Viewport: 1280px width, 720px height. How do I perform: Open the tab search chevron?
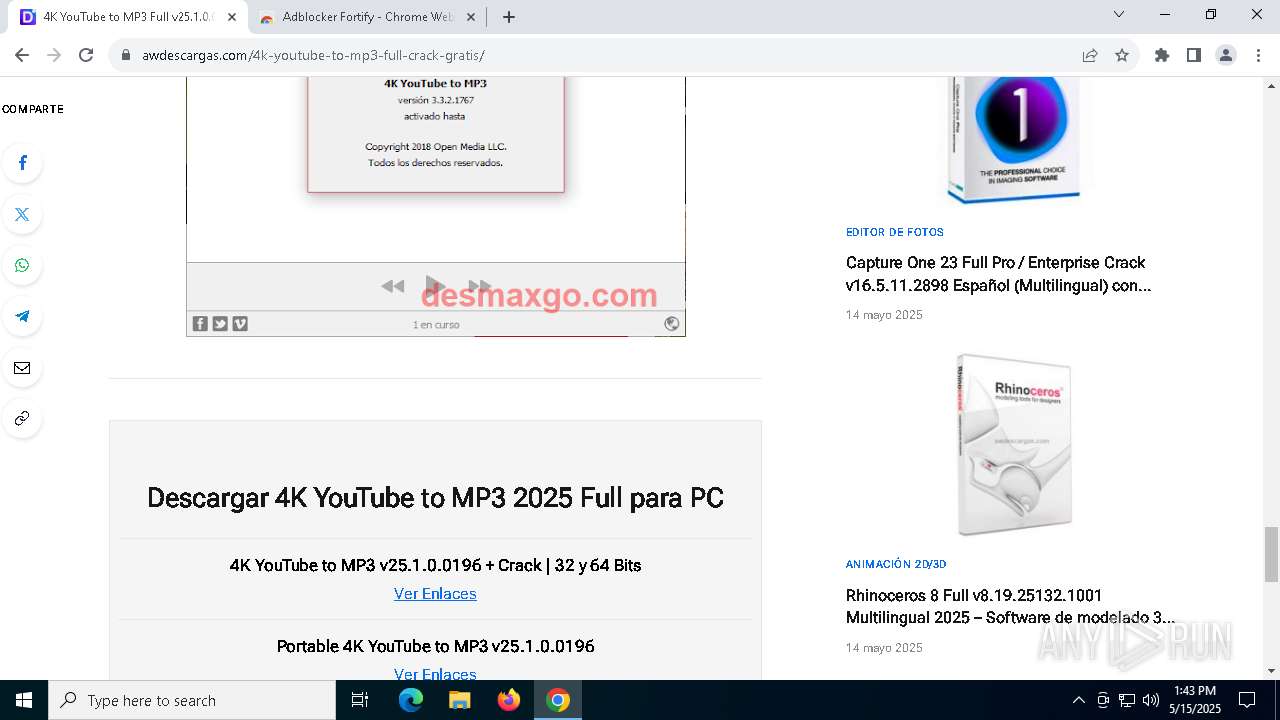(x=1119, y=14)
